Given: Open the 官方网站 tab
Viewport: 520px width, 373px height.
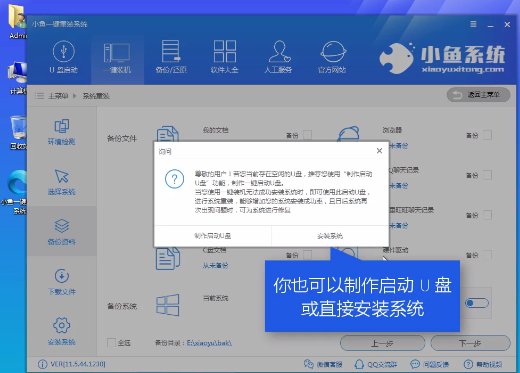Looking at the screenshot, I should 332,57.
